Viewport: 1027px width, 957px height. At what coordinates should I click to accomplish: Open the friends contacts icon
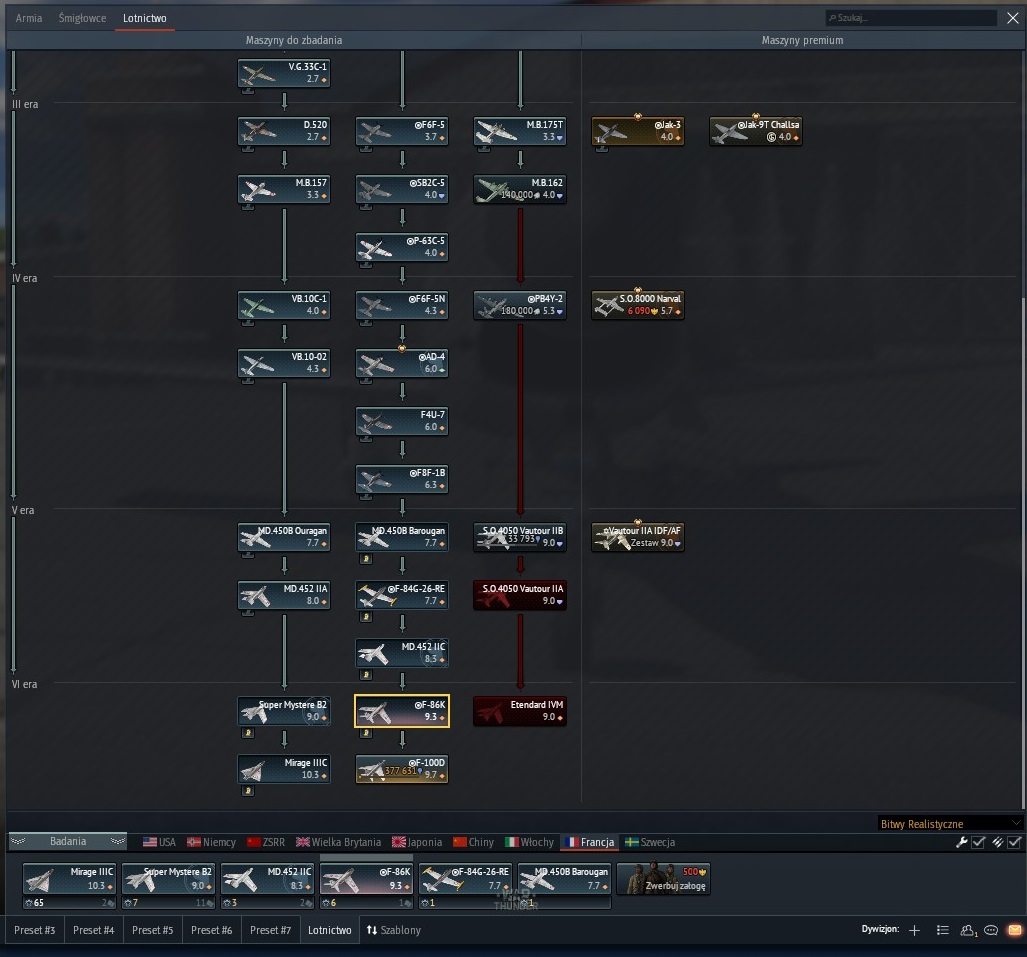[968, 930]
